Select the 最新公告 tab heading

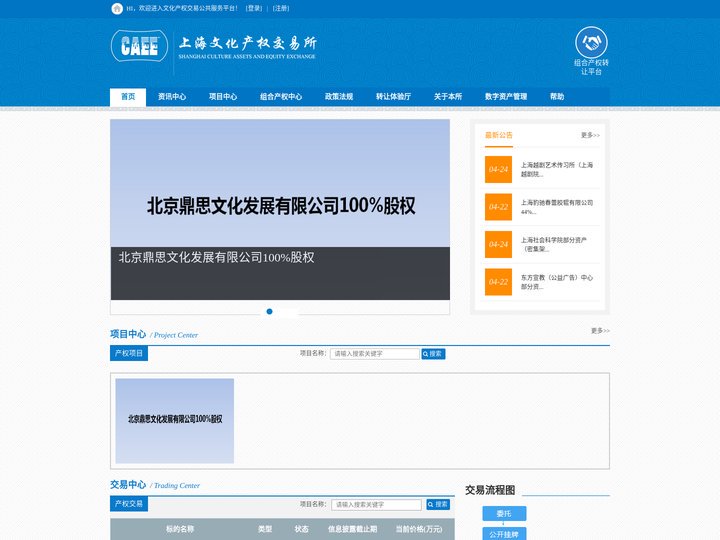pyautogui.click(x=499, y=135)
